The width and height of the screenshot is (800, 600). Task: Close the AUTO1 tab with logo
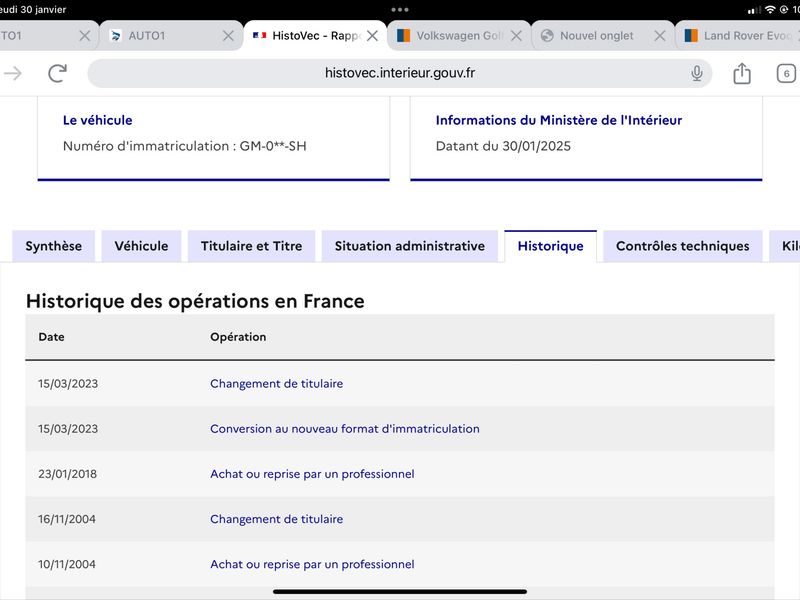[228, 36]
